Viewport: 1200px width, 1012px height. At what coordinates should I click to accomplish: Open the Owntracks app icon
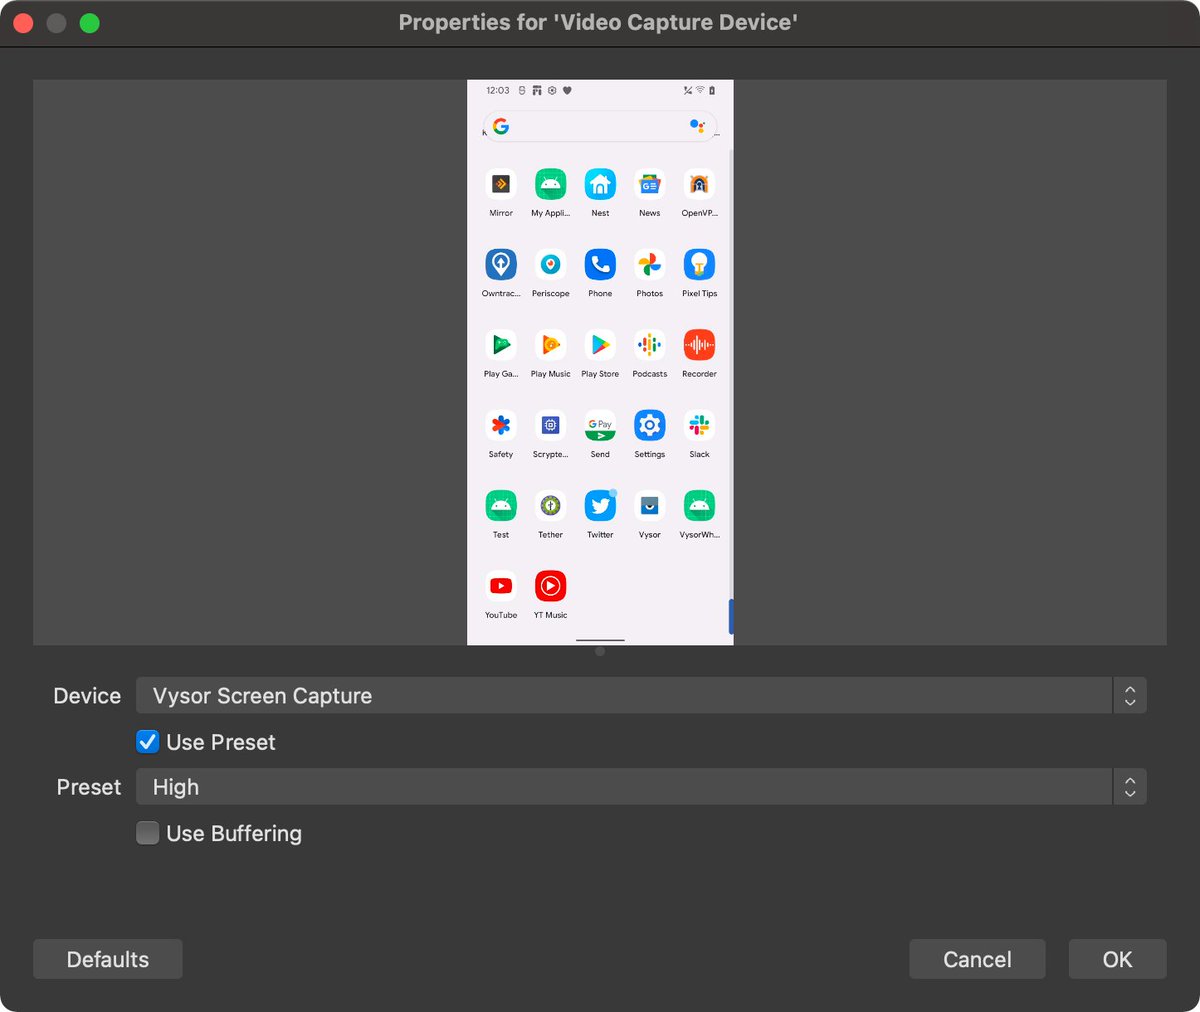(x=501, y=264)
